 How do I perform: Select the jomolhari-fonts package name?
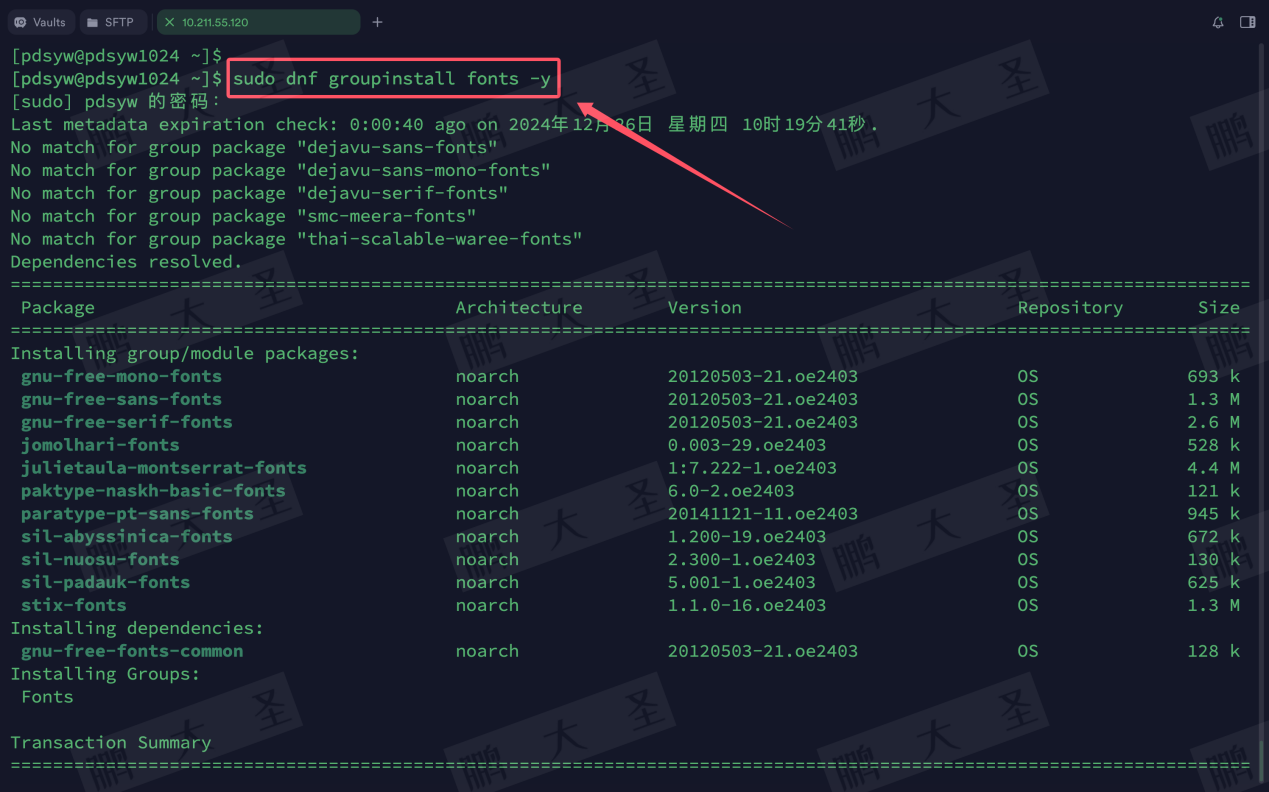pyautogui.click(x=100, y=445)
